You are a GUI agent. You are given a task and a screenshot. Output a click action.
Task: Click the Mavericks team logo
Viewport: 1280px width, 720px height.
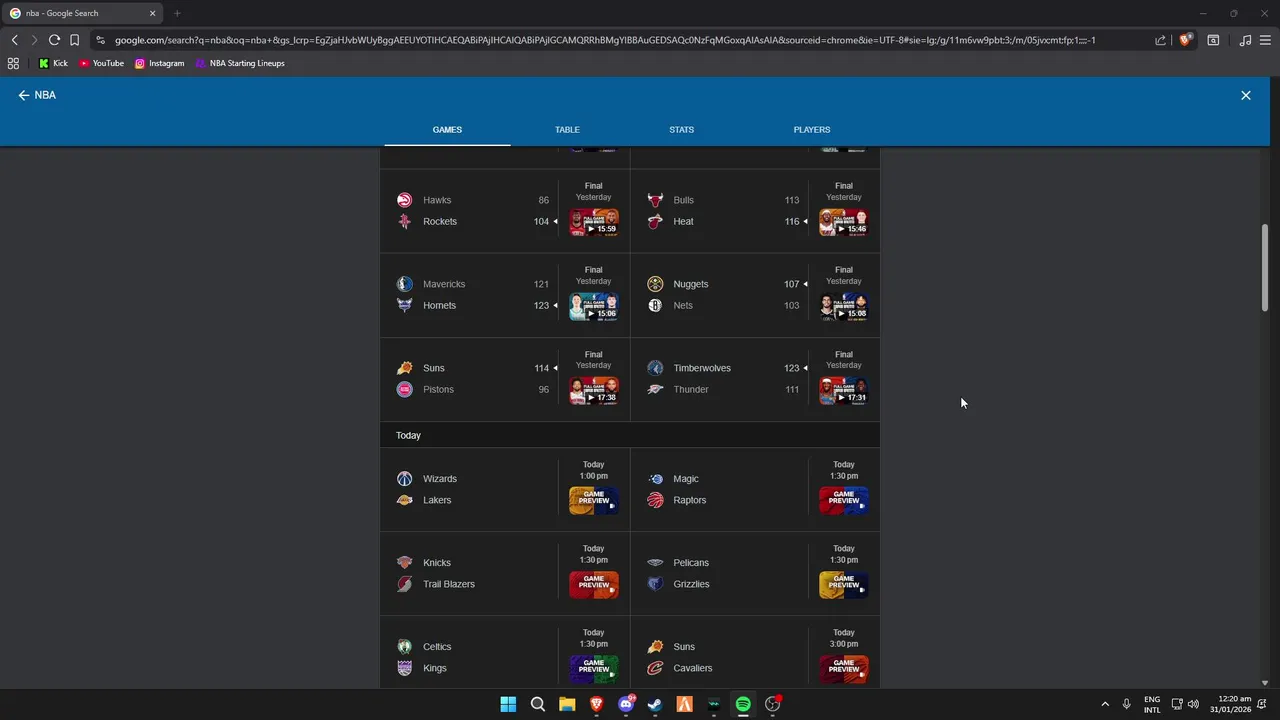(404, 284)
